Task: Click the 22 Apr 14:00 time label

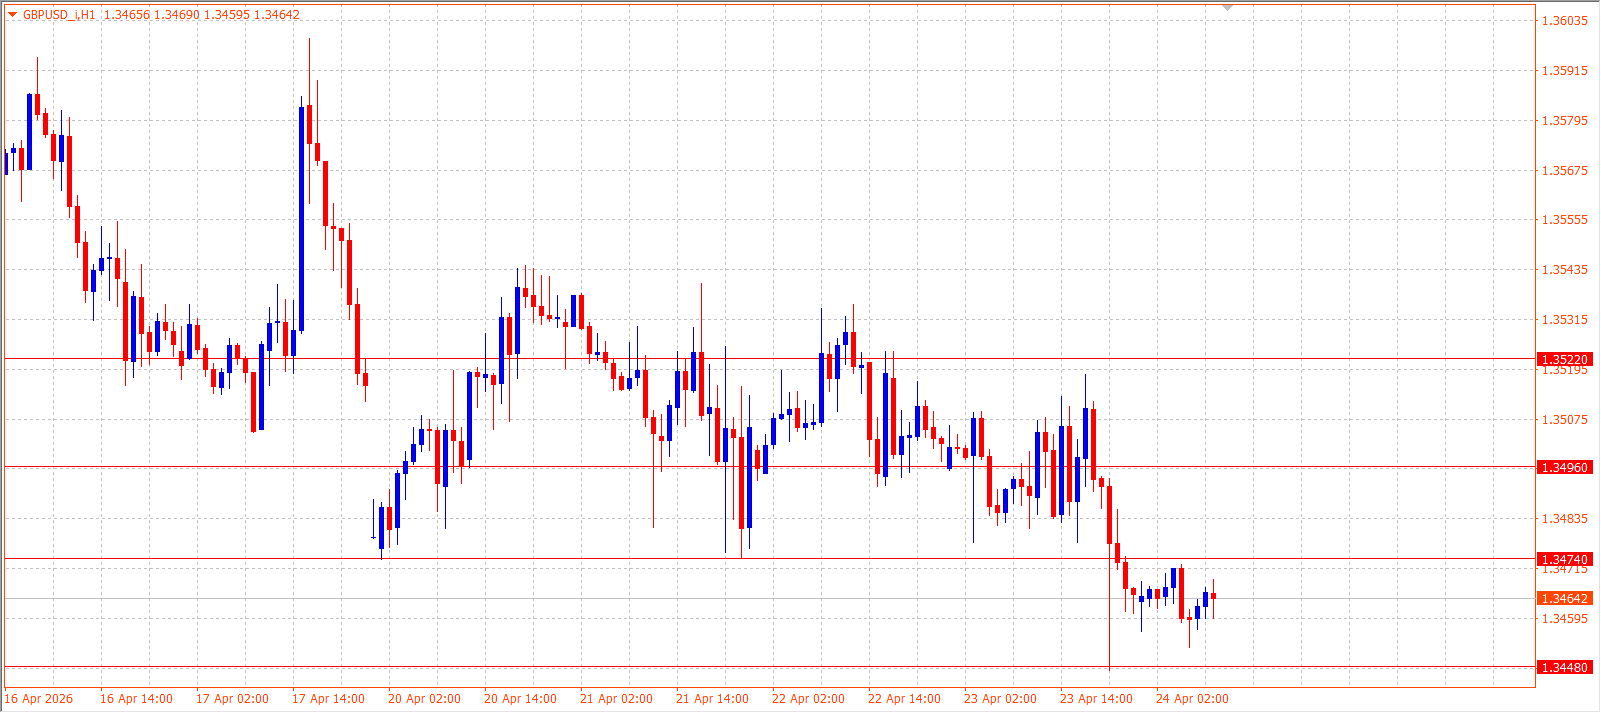Action: (x=904, y=699)
